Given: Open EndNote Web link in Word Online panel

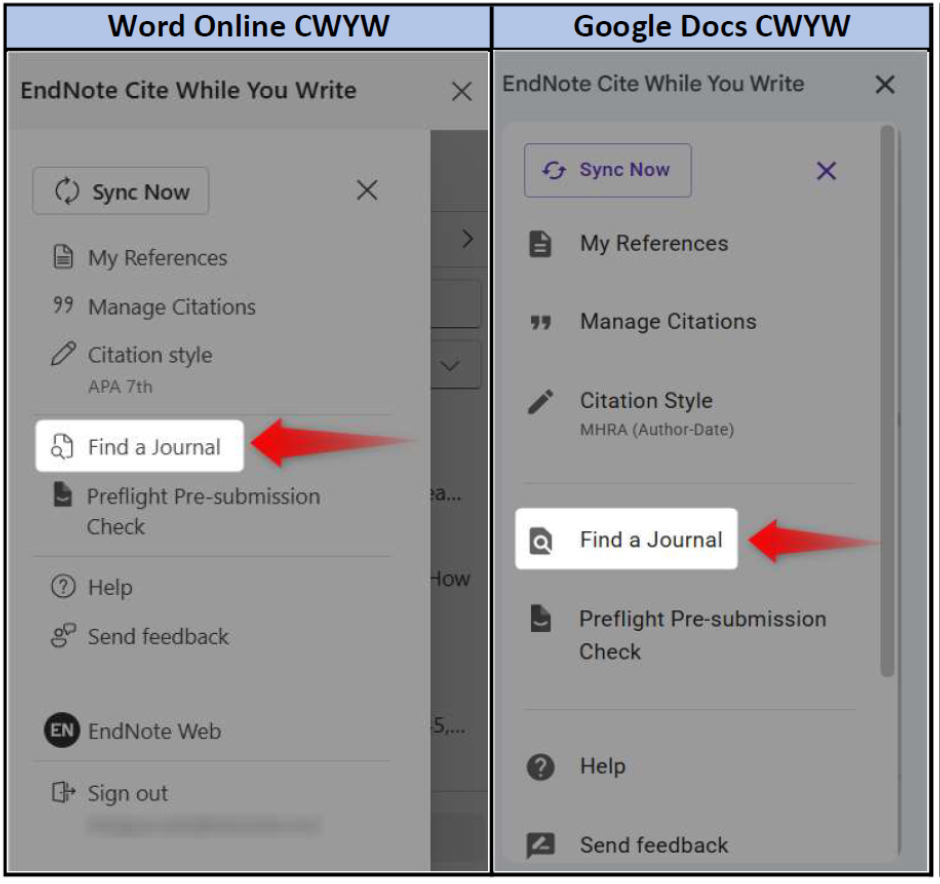Looking at the screenshot, I should [154, 731].
